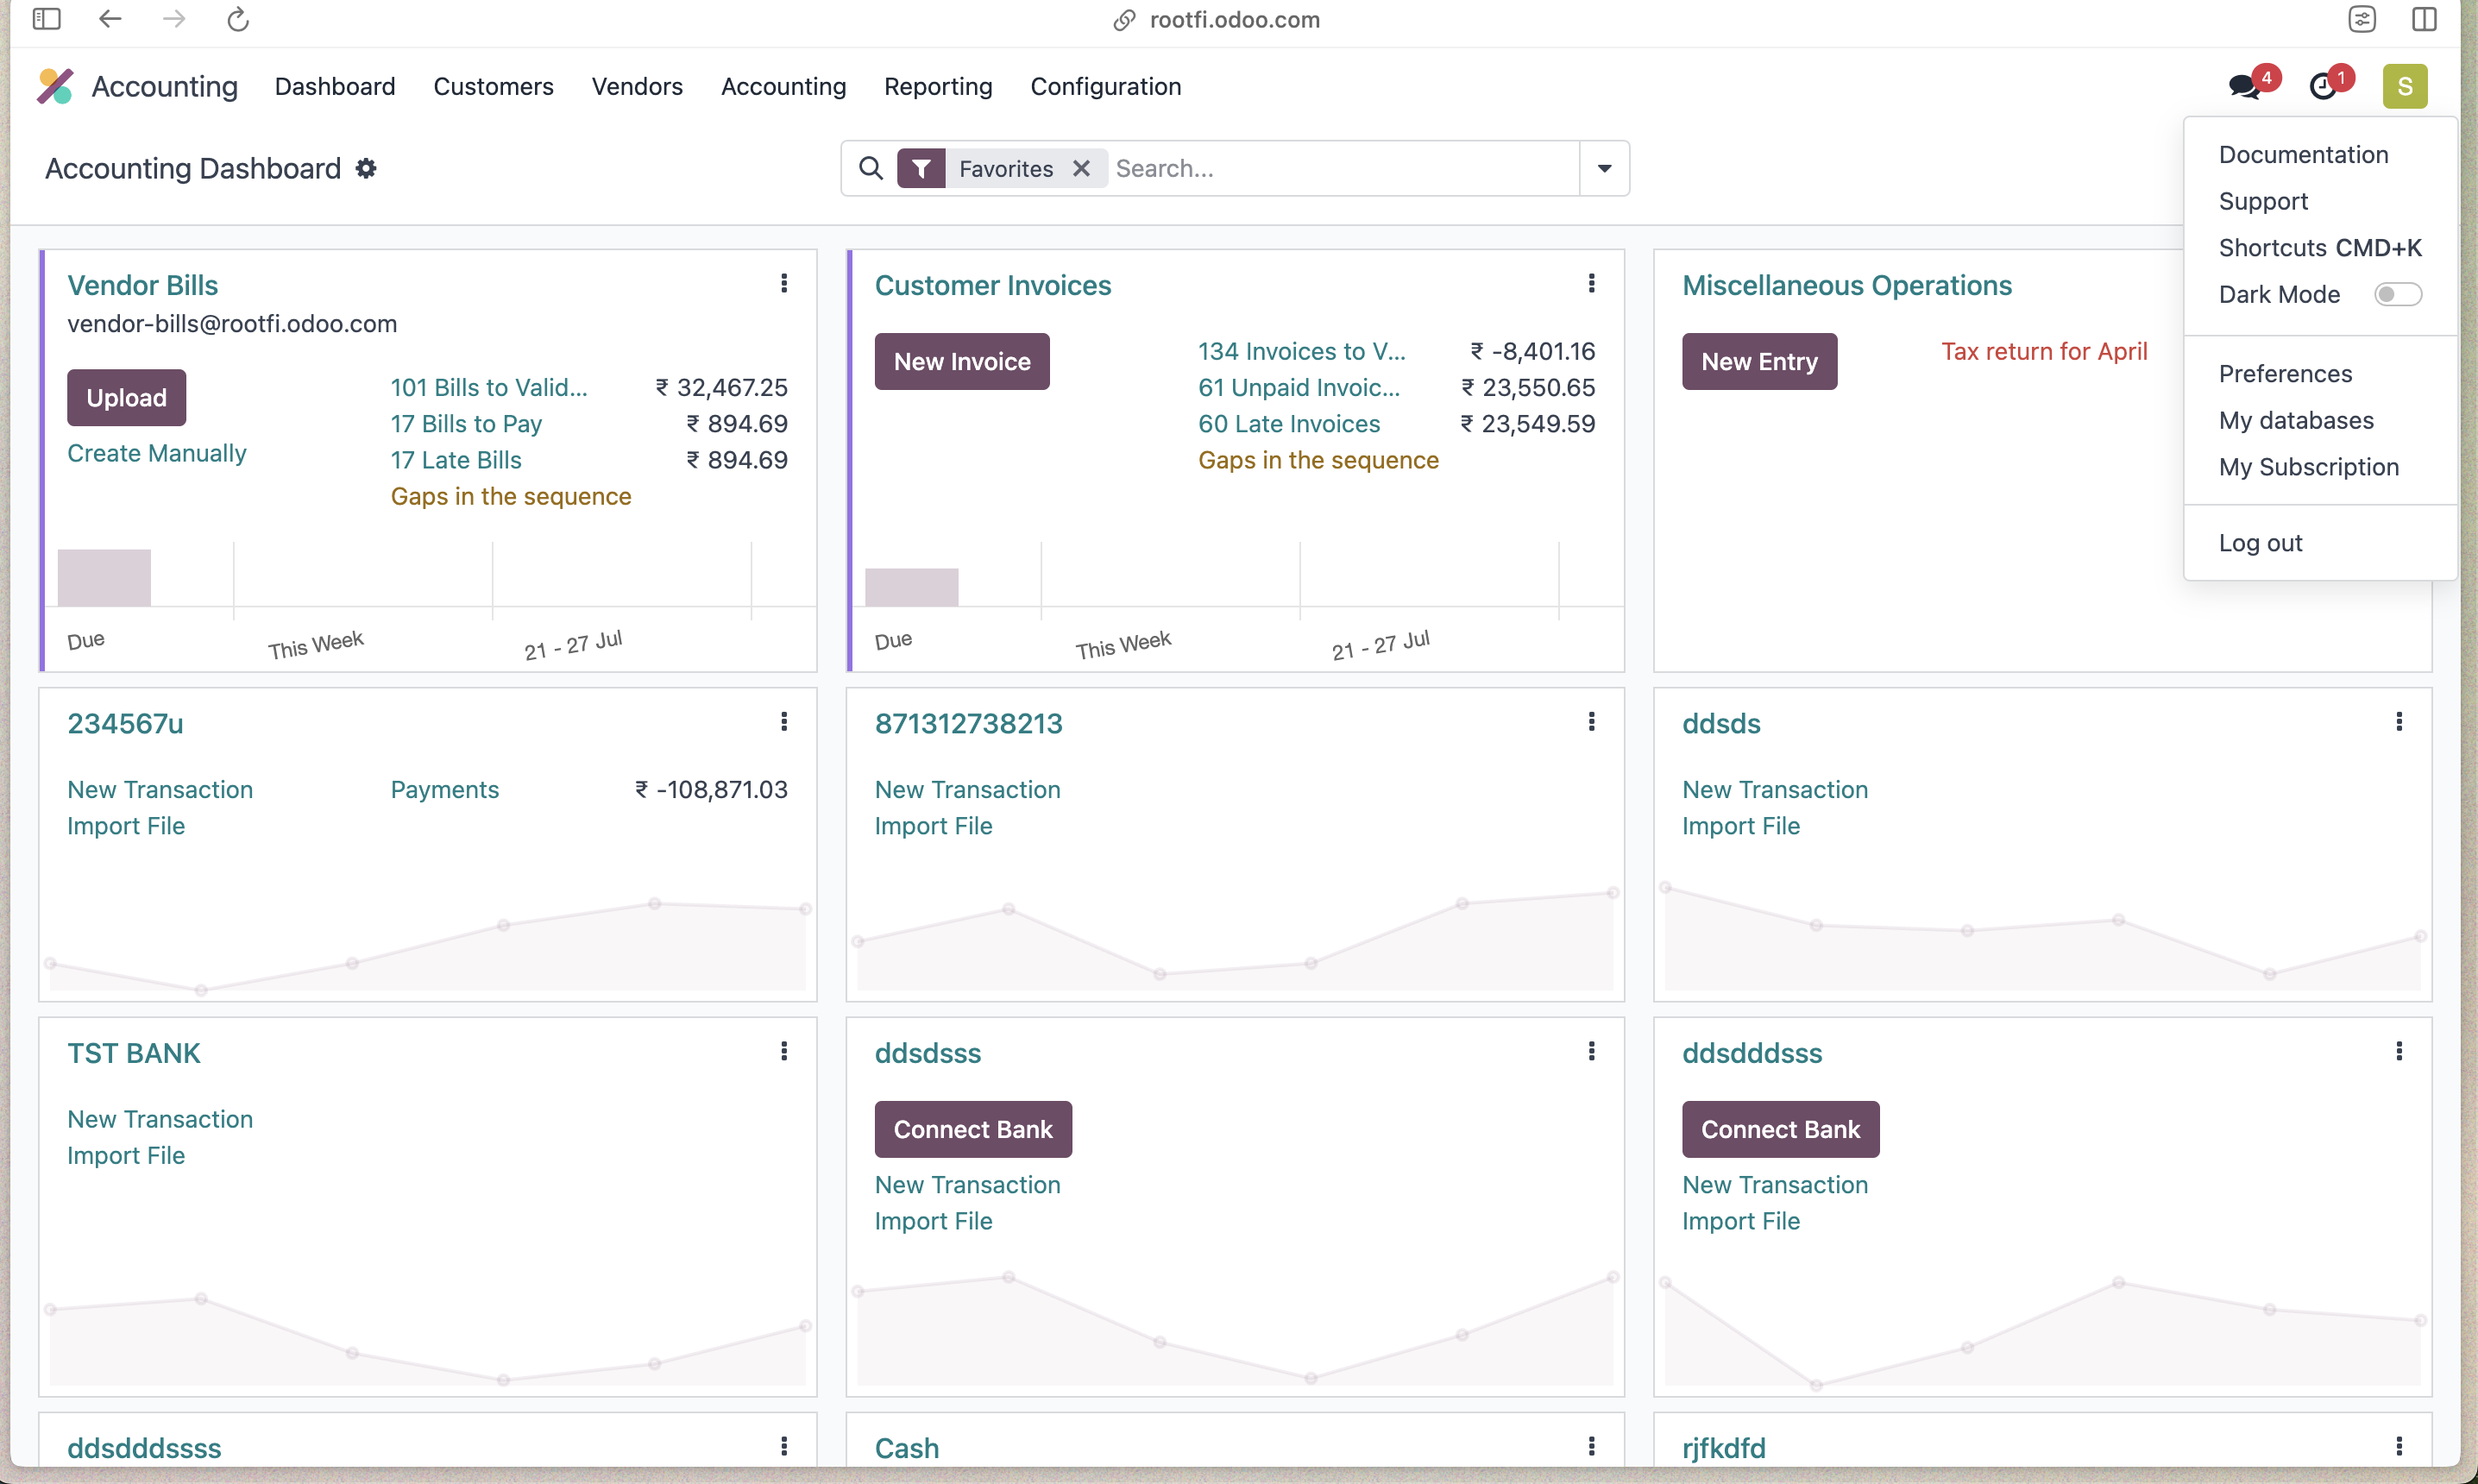Toggle the browser sidebar icon

(46, 19)
